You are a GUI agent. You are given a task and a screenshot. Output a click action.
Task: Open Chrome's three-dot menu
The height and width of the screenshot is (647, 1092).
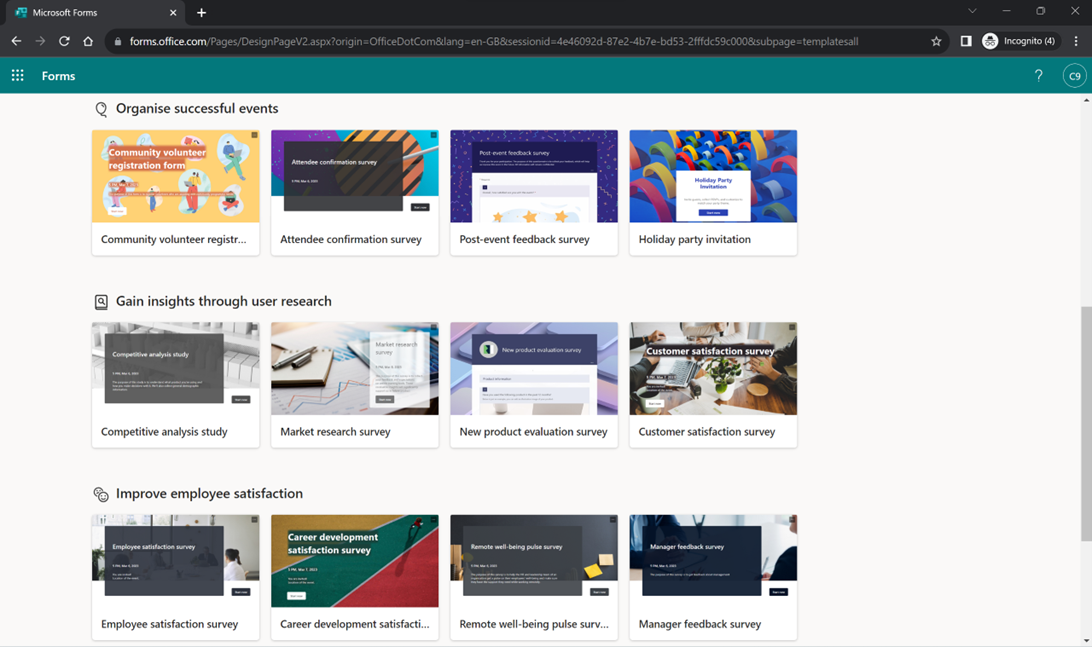(1076, 41)
